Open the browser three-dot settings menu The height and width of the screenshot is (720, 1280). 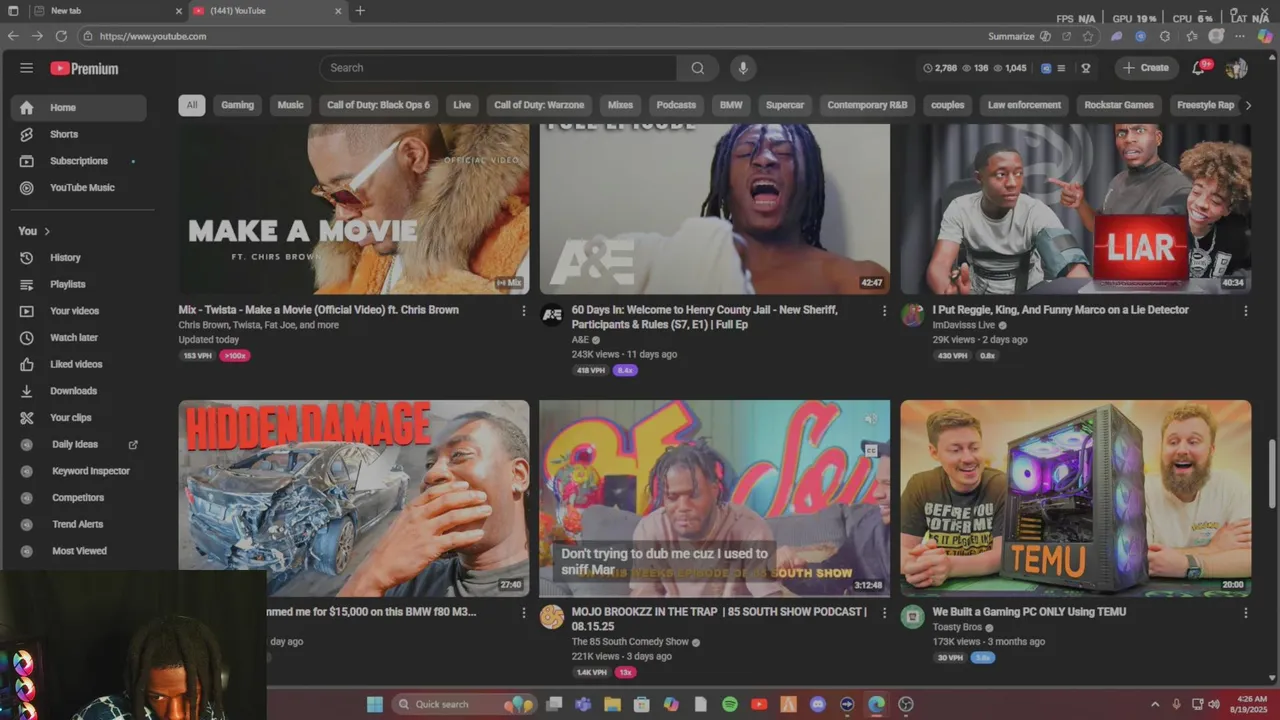[x=1240, y=36]
